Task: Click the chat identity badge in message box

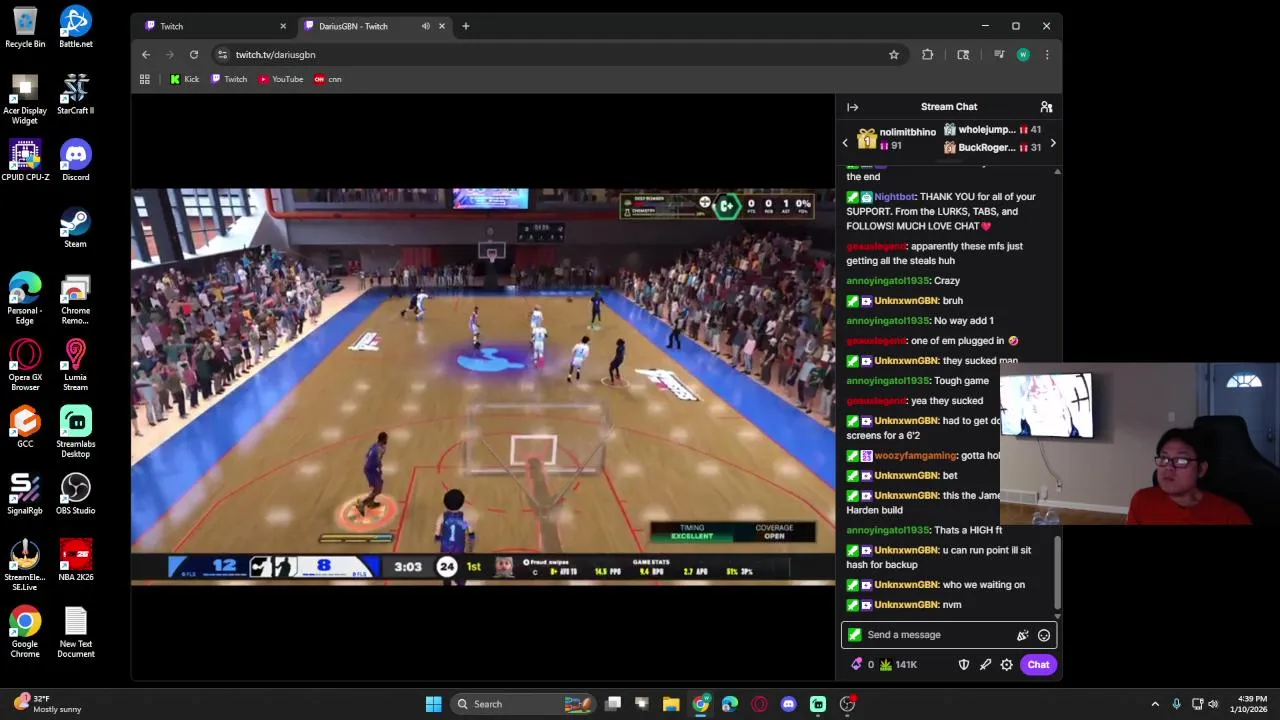Action: (x=854, y=635)
